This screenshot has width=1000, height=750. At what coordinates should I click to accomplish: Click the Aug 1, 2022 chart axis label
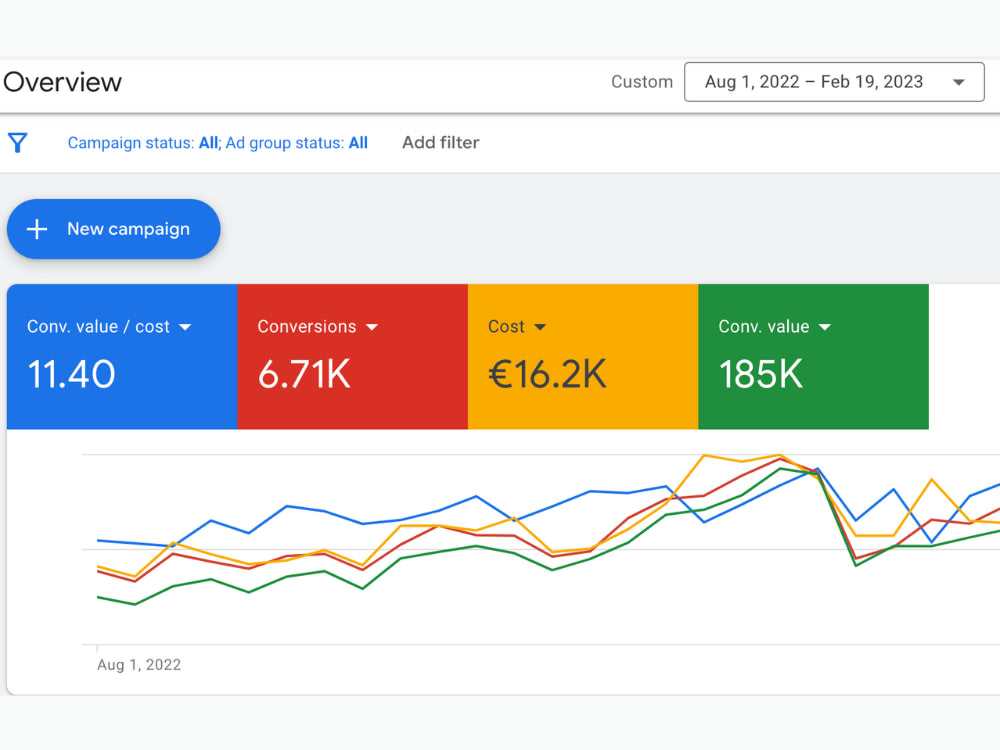(x=139, y=665)
